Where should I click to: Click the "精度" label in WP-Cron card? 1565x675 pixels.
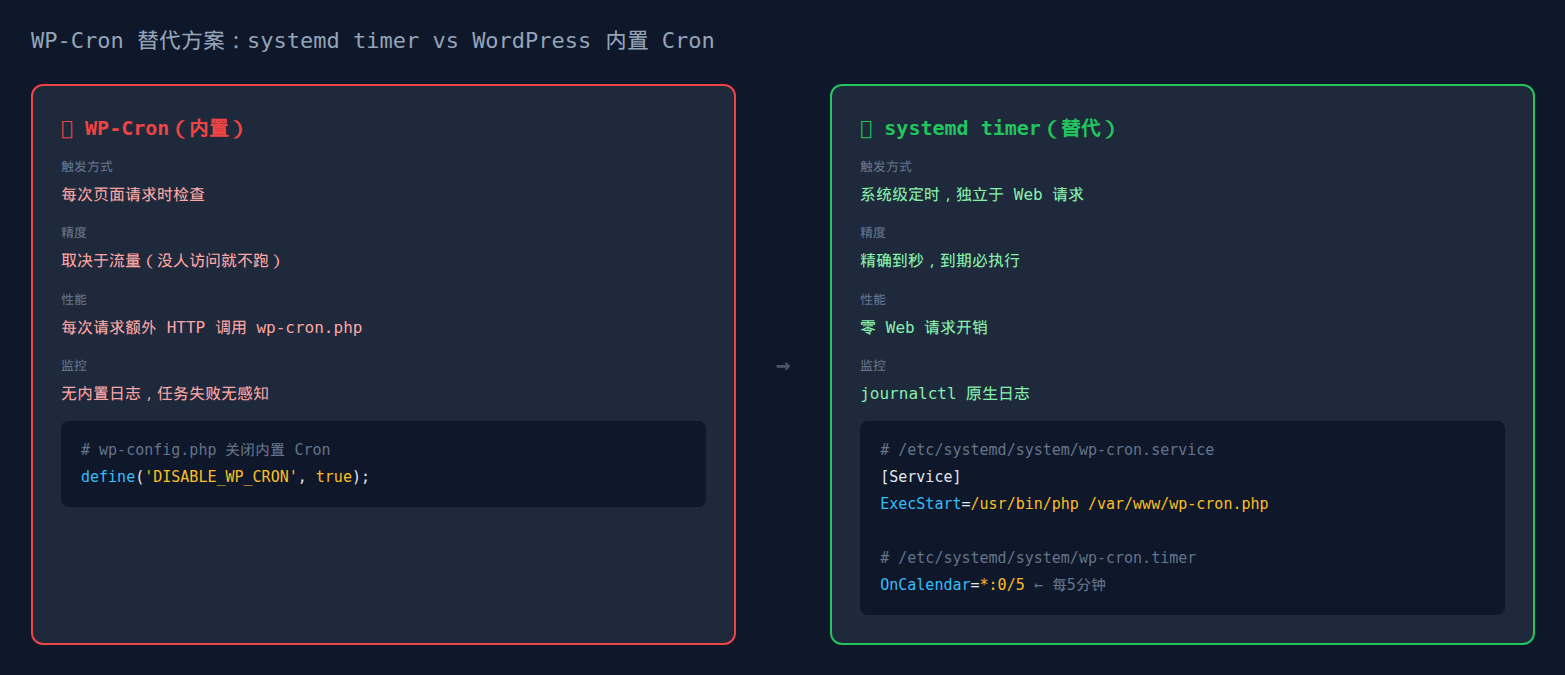tap(74, 233)
